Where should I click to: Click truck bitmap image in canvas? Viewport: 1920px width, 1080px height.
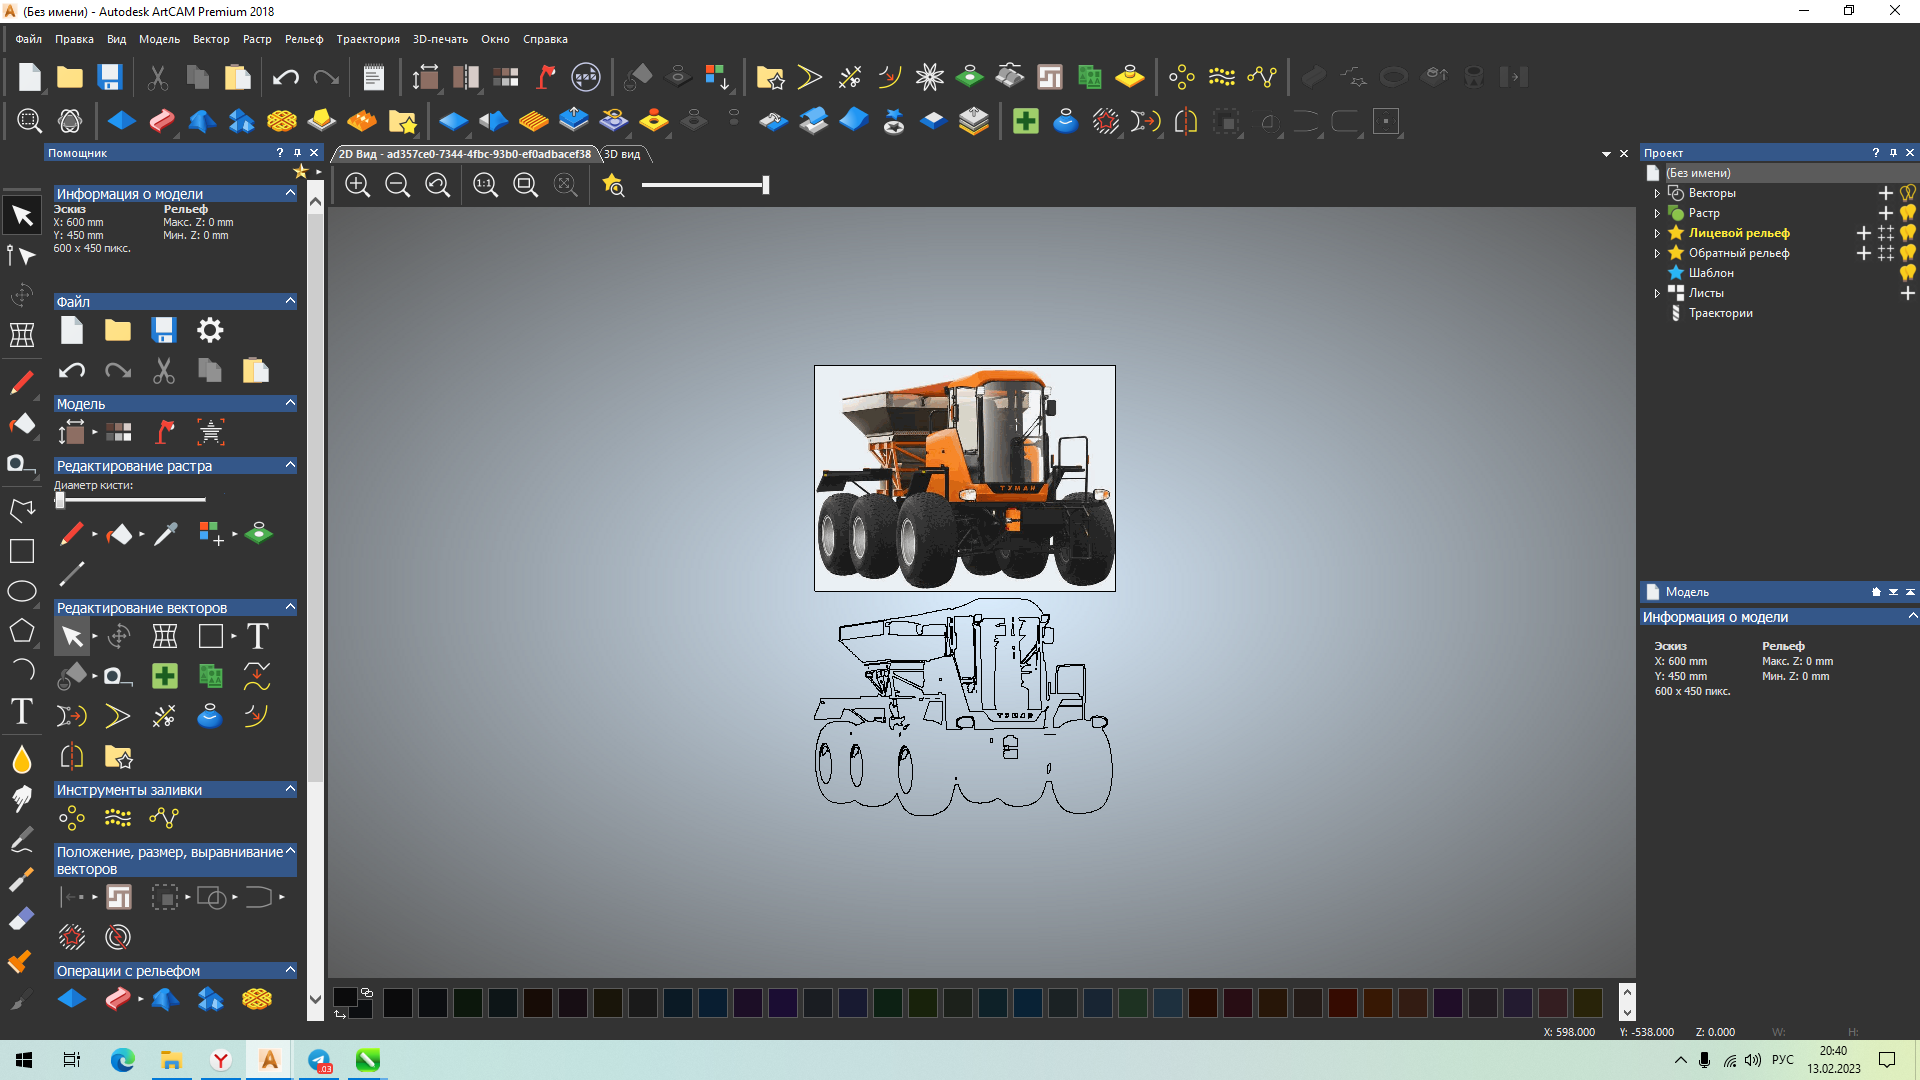coord(964,478)
